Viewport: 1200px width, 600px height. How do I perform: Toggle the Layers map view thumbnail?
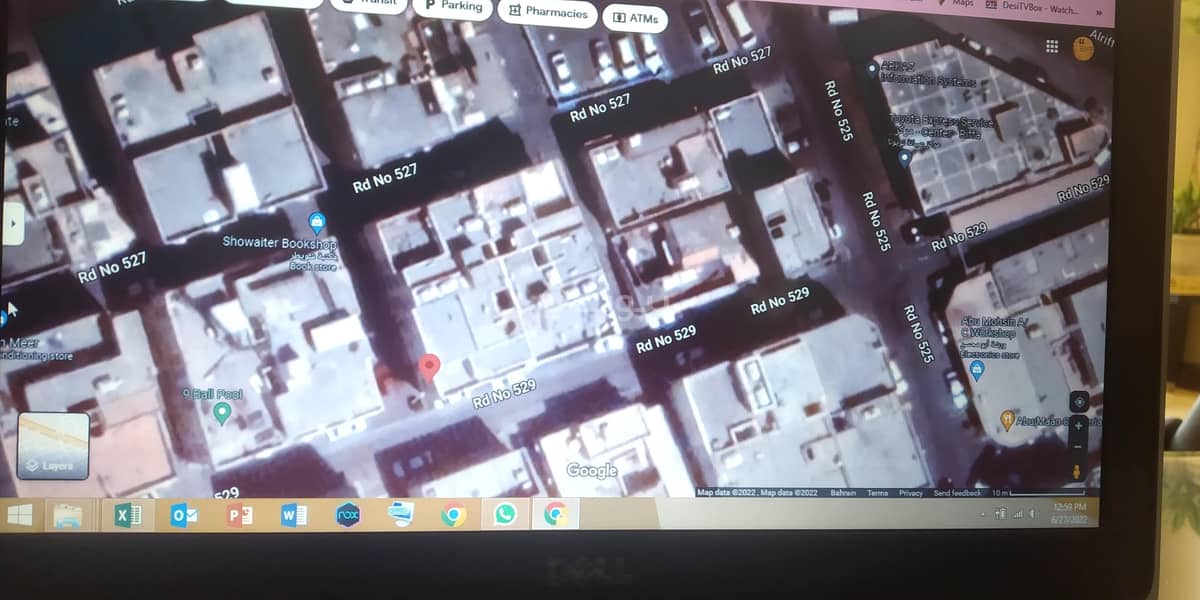tap(53, 446)
